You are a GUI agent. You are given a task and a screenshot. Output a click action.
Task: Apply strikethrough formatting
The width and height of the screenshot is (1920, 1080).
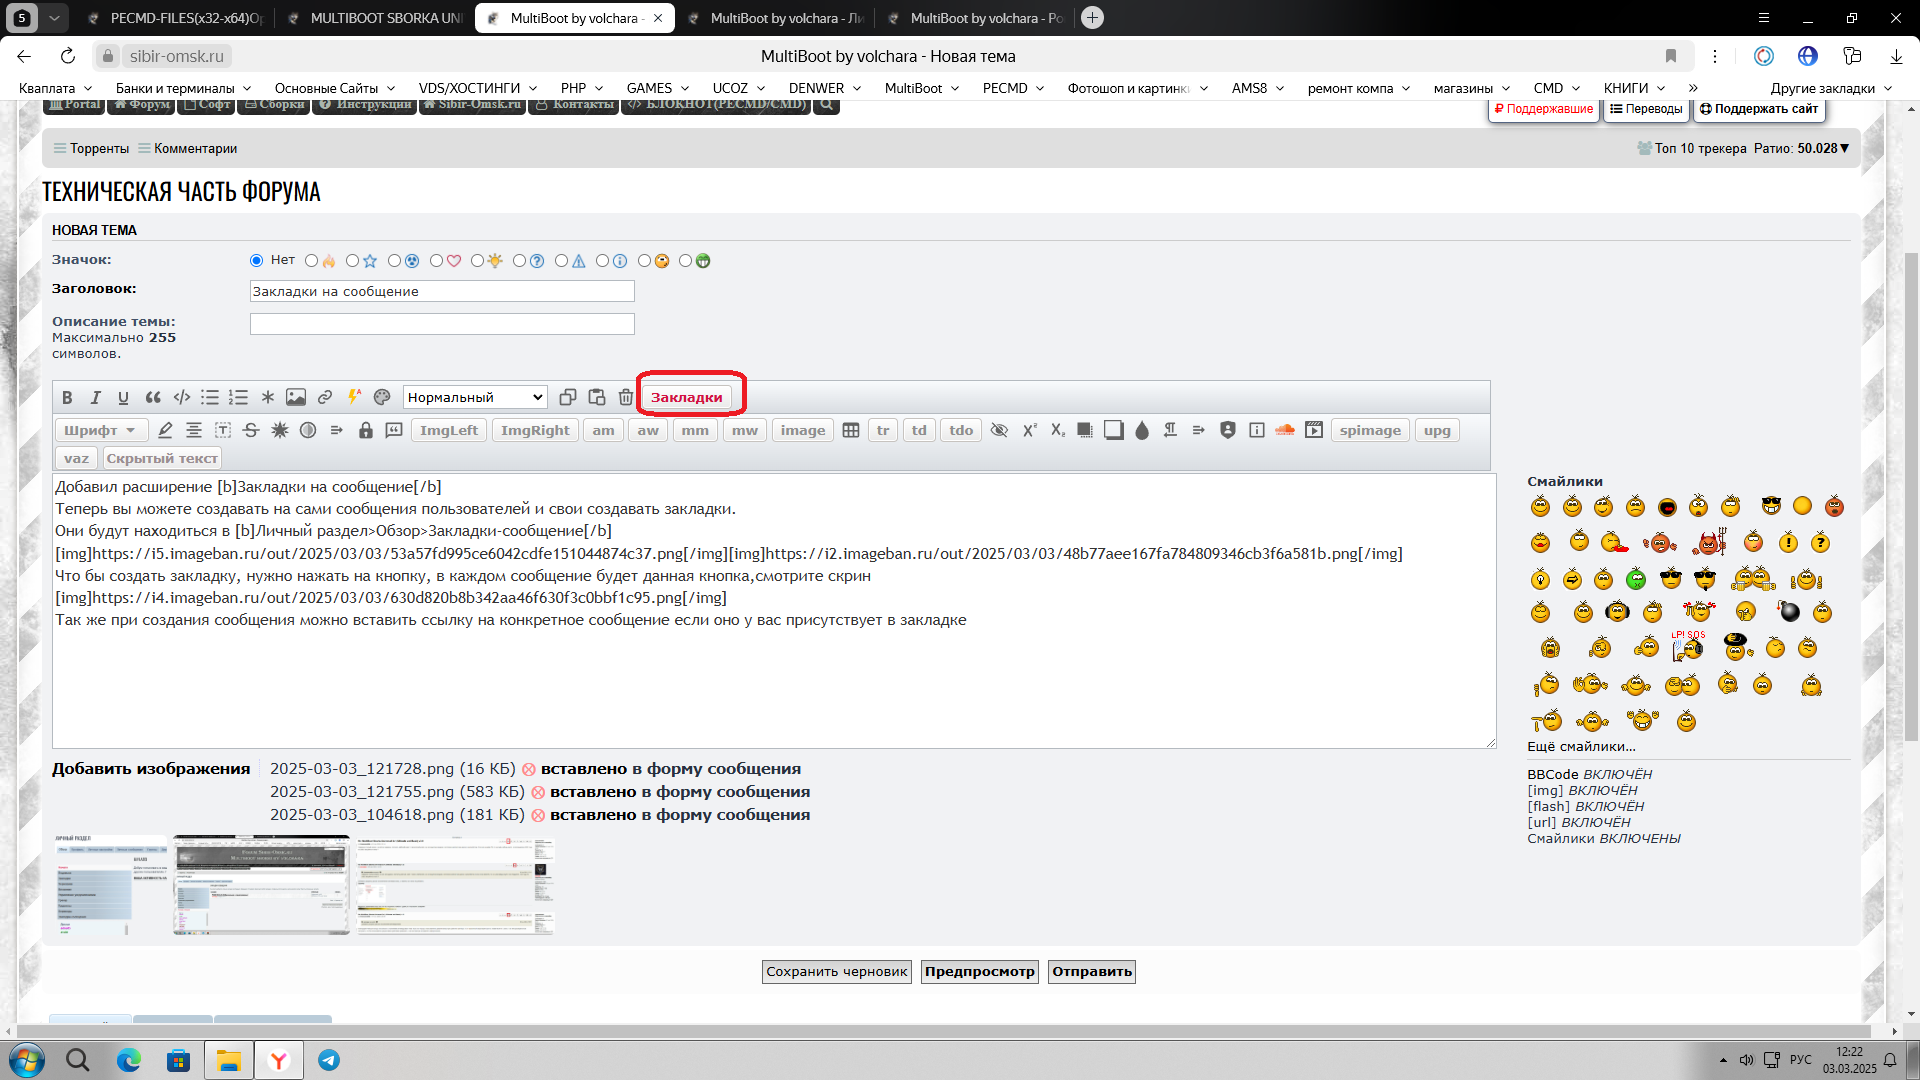point(251,430)
